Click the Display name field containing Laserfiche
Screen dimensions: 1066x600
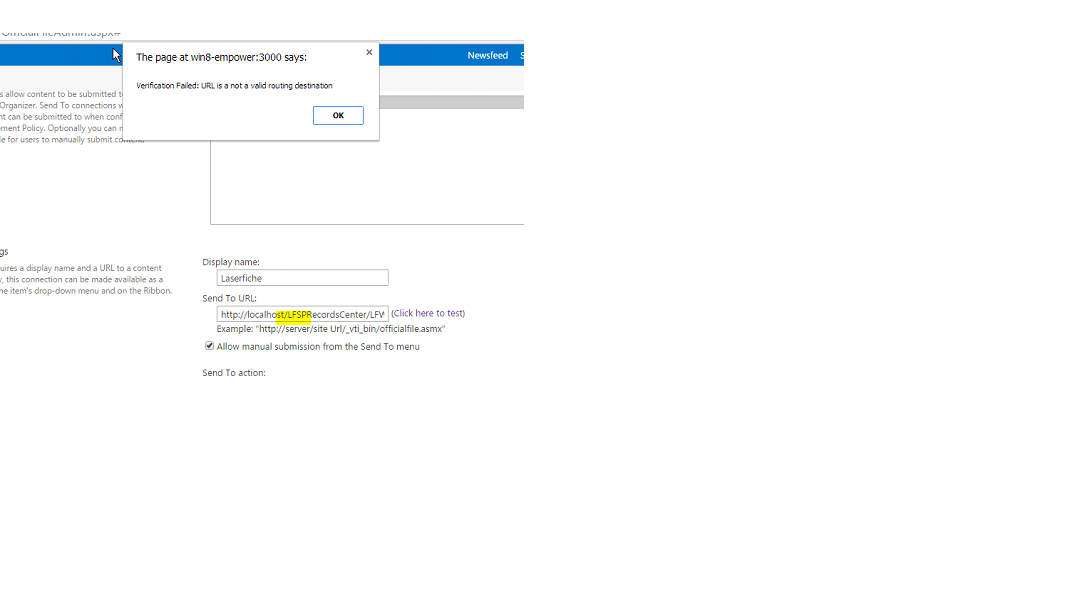[x=302, y=278]
